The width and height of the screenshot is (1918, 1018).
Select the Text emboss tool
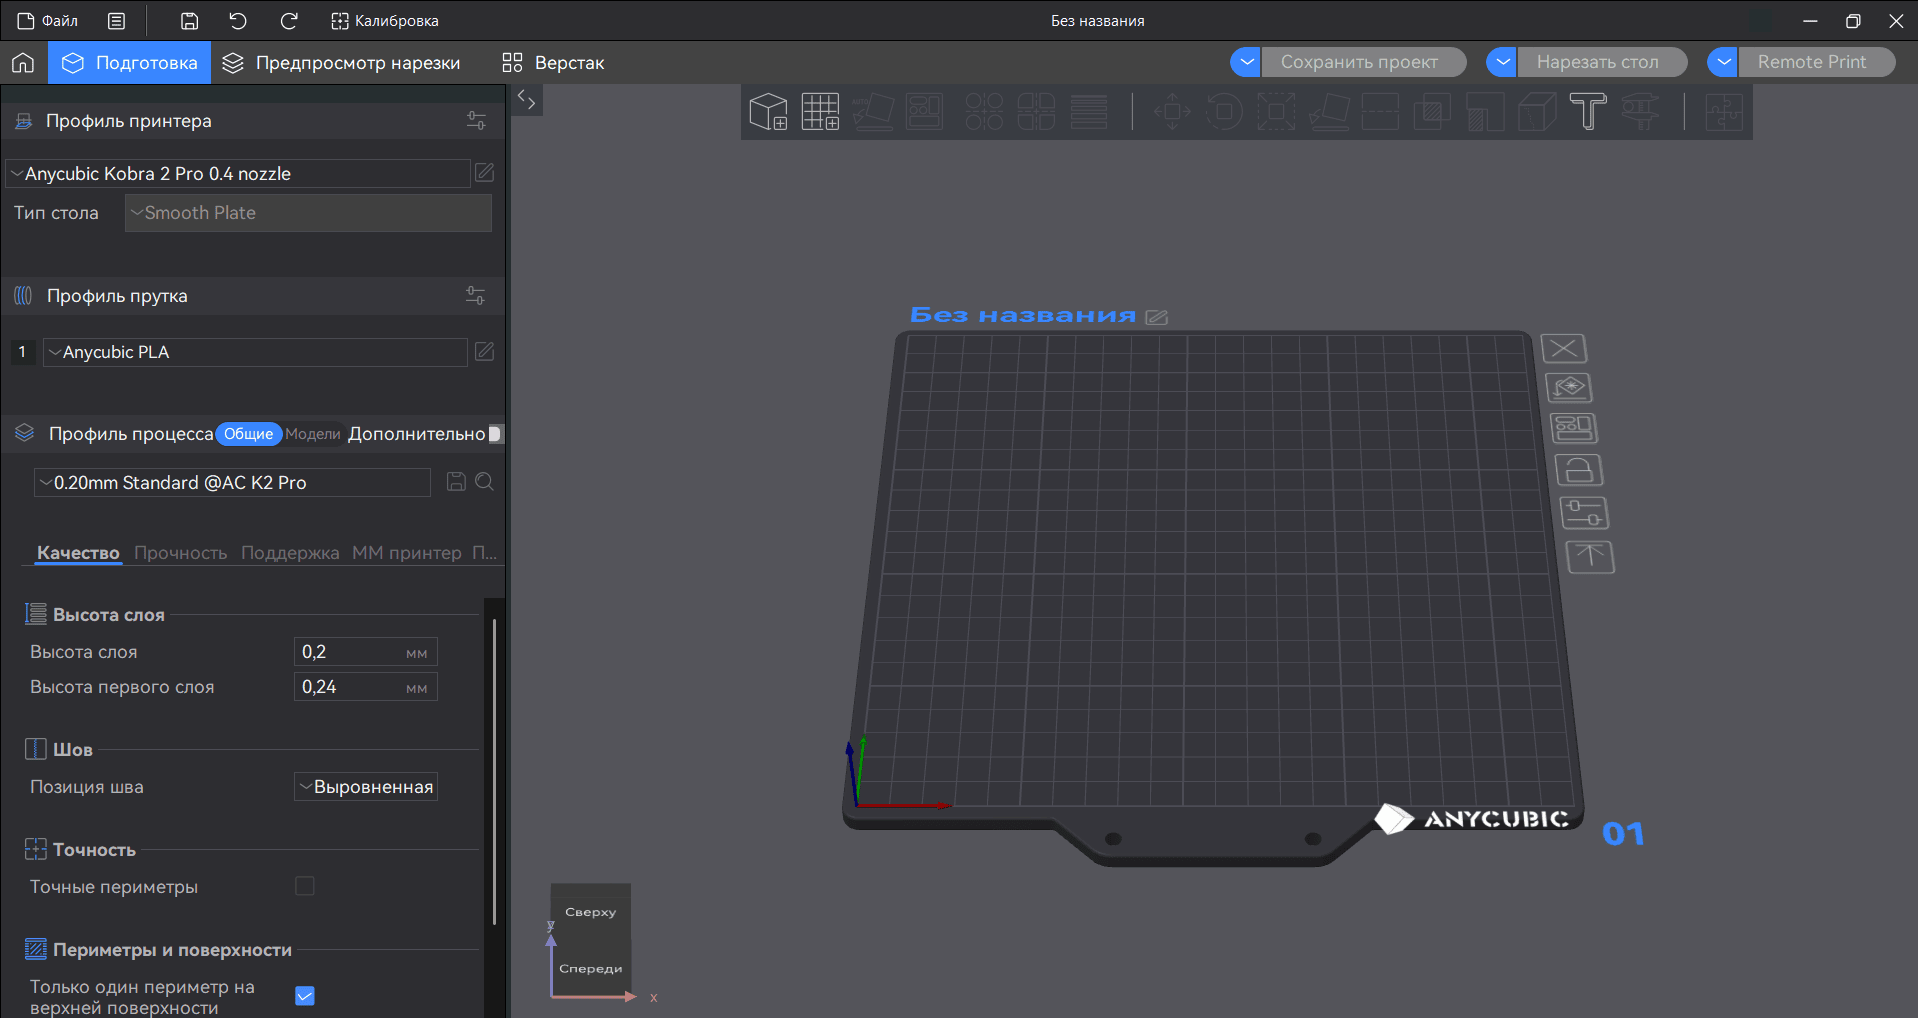click(1587, 112)
